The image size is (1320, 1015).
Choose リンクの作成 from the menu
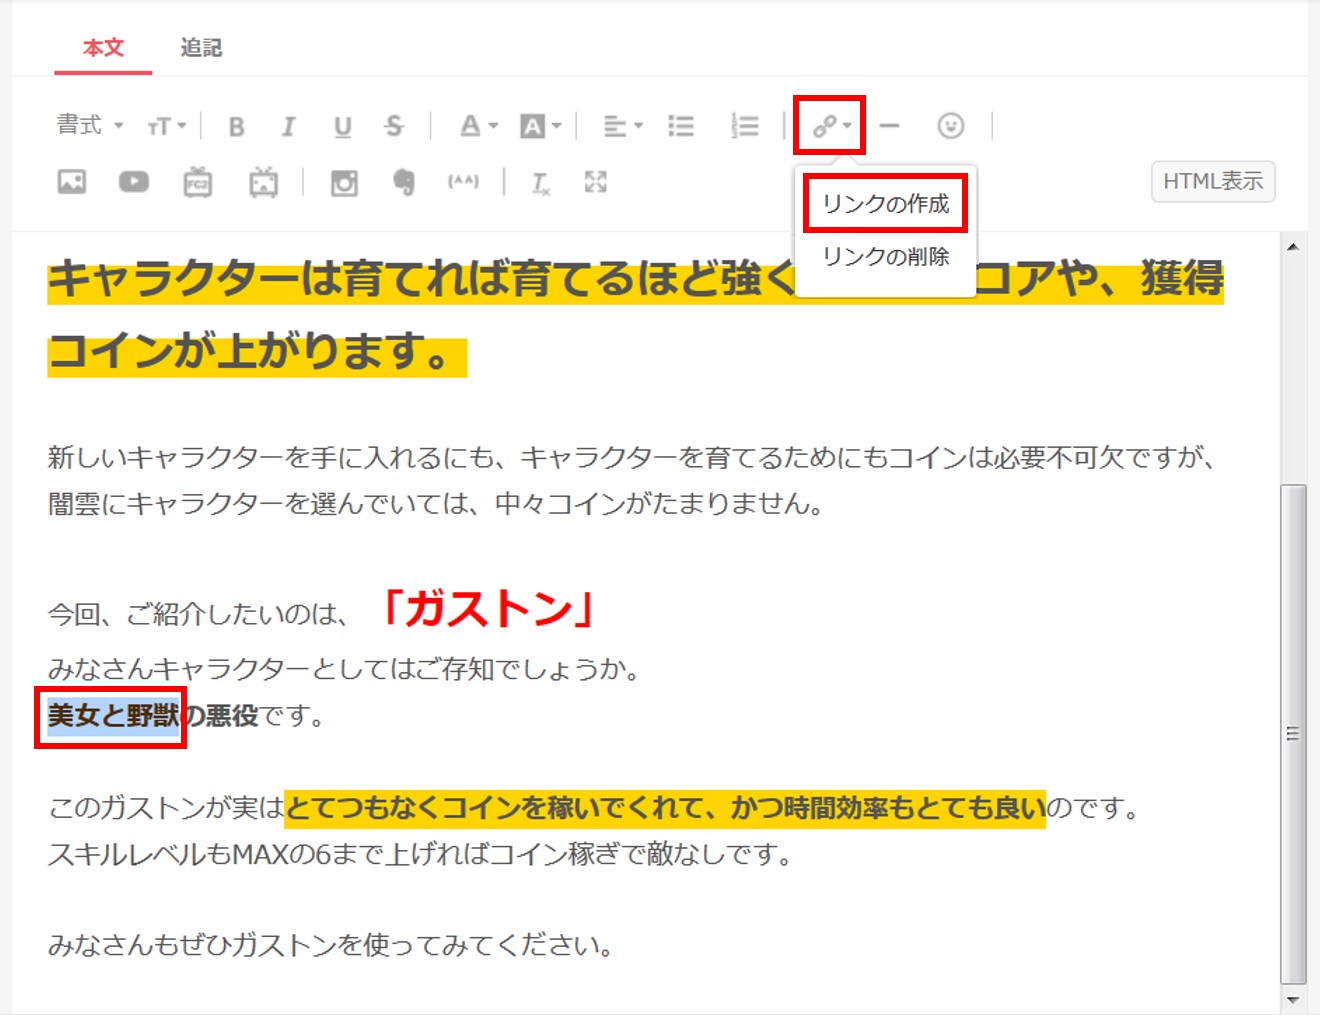pos(886,204)
